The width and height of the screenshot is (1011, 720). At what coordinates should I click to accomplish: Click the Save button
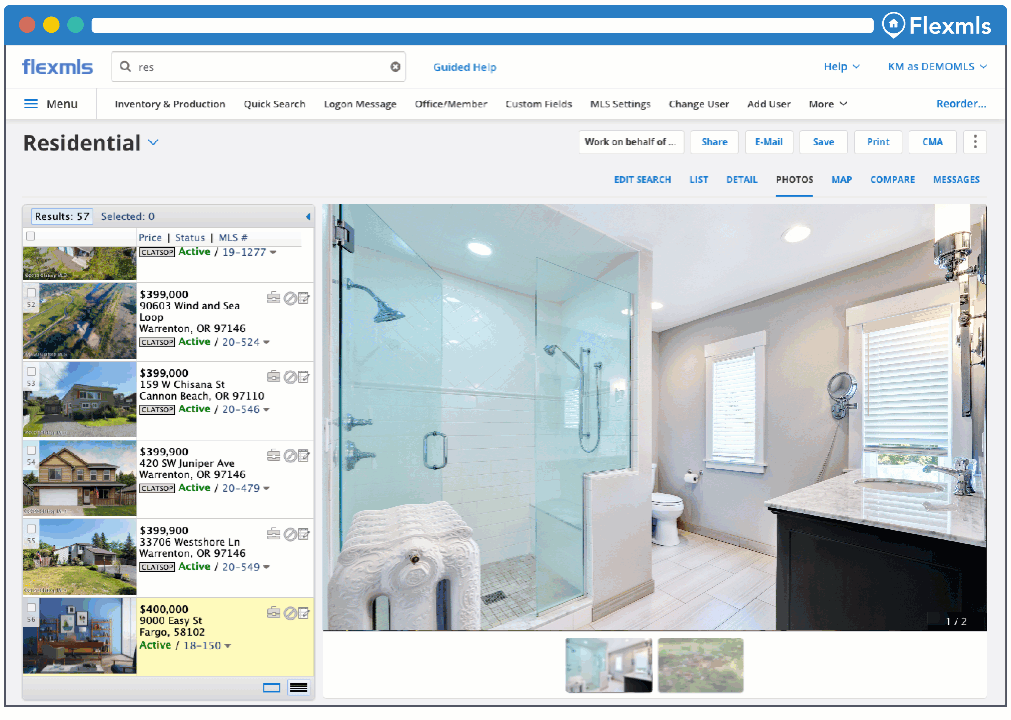tap(823, 142)
